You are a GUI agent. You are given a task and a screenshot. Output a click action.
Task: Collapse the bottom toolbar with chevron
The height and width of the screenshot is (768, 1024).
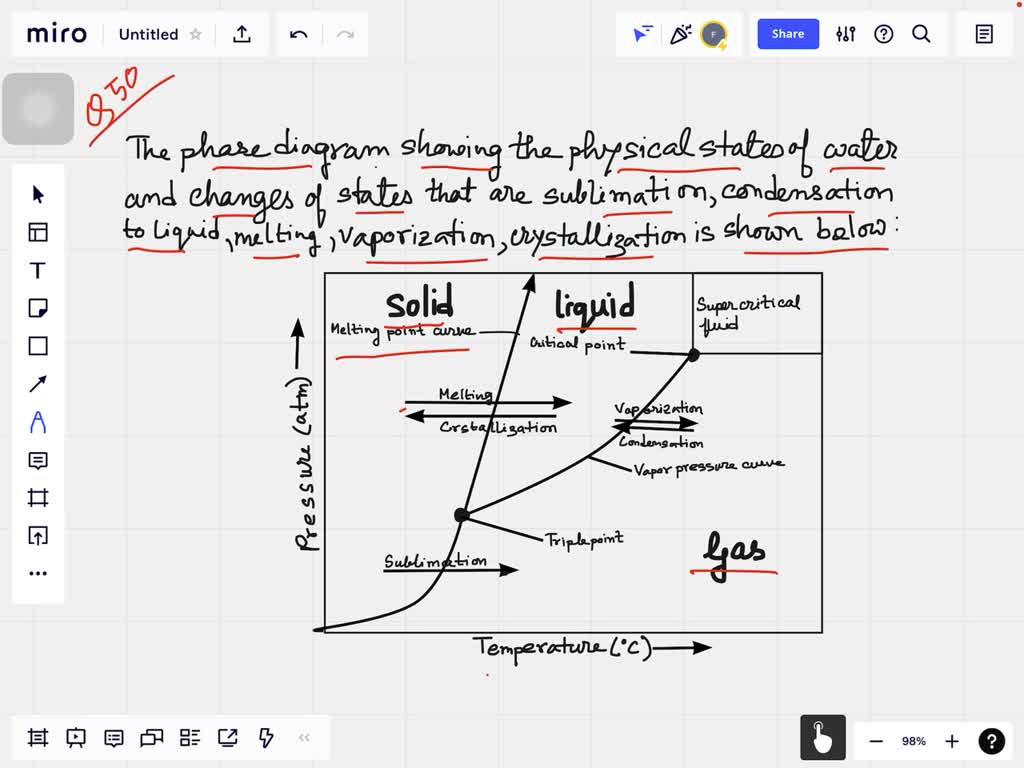coord(305,737)
